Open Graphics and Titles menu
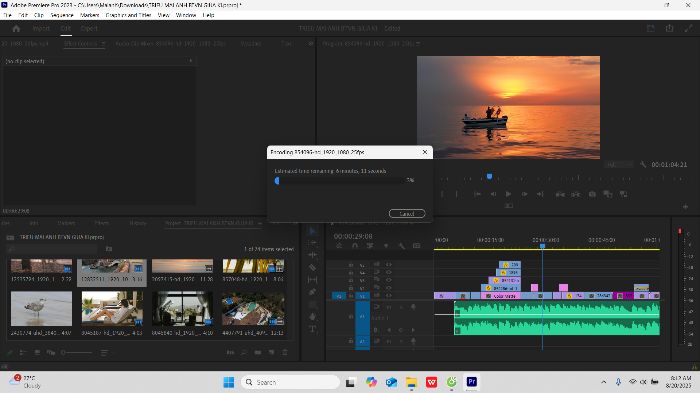This screenshot has width=700, height=393. [x=128, y=15]
